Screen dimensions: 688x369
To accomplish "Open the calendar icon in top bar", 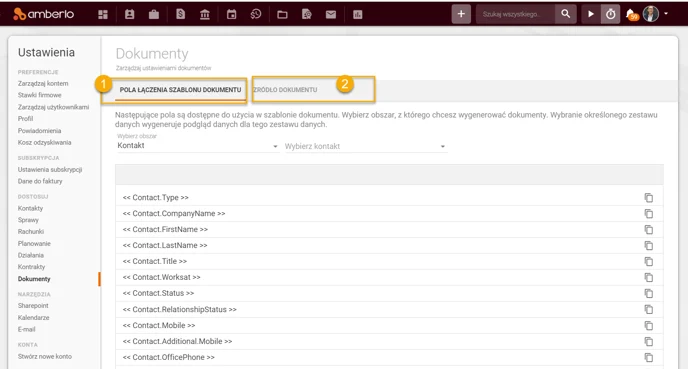I will [231, 14].
